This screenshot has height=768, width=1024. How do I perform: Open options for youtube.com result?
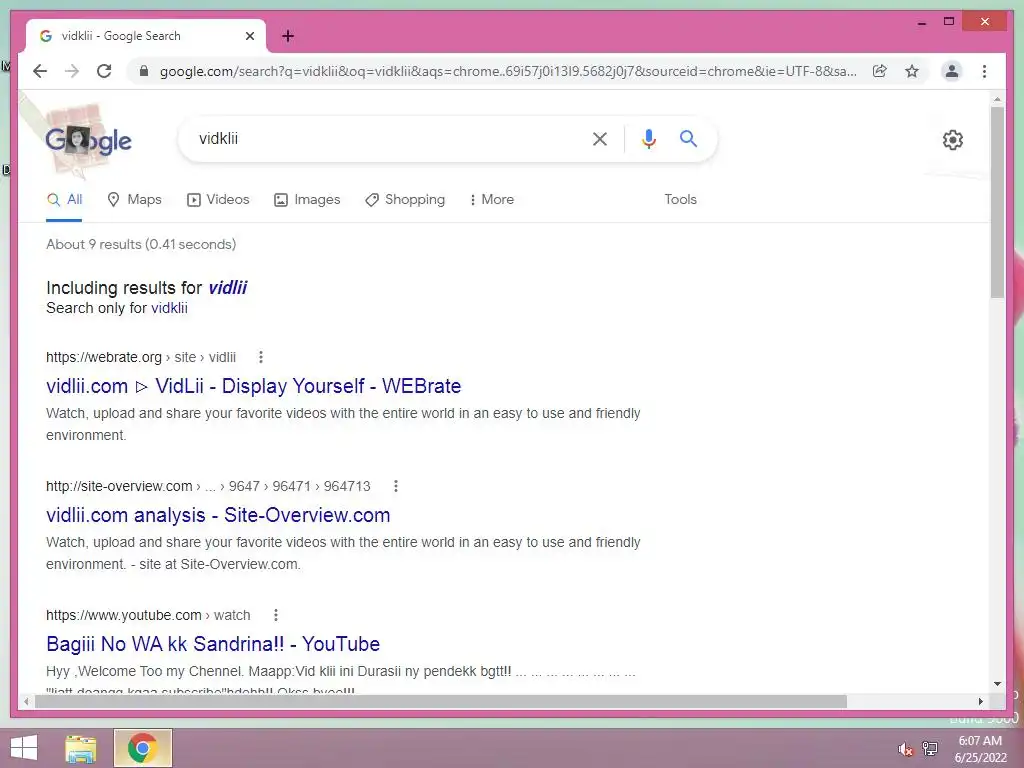[x=276, y=615]
